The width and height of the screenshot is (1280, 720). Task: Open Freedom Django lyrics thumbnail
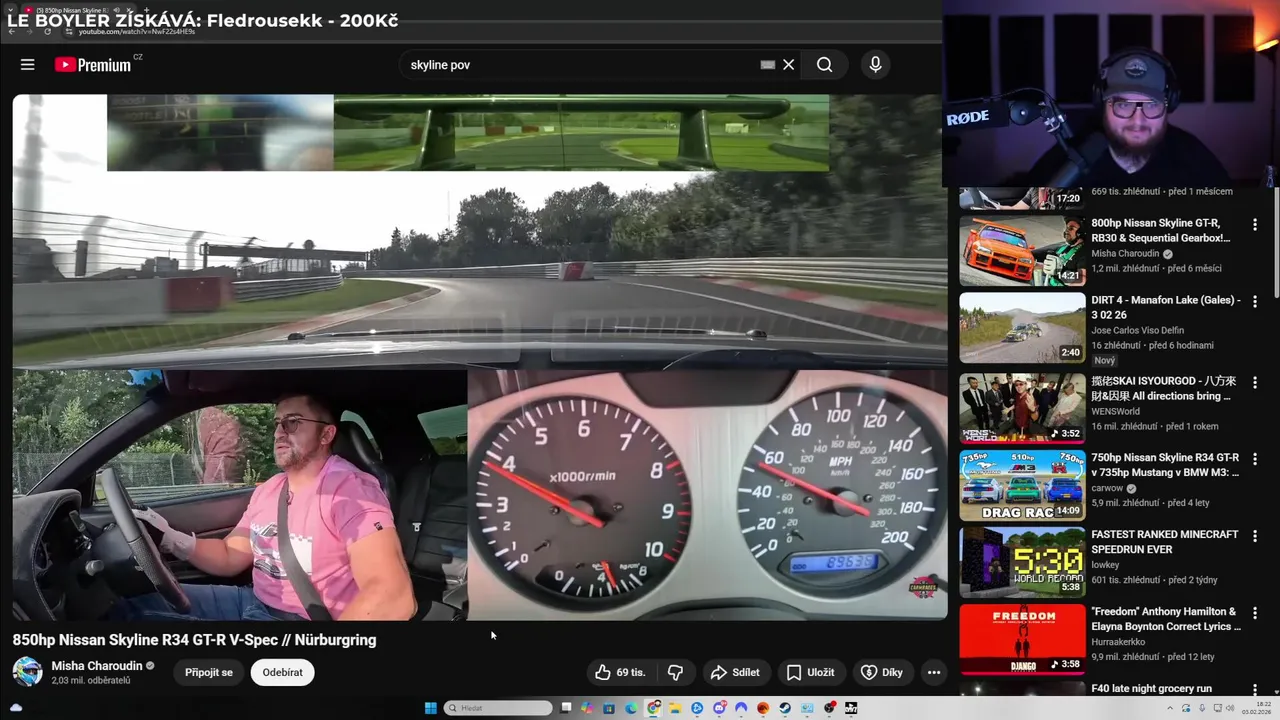pos(1022,639)
